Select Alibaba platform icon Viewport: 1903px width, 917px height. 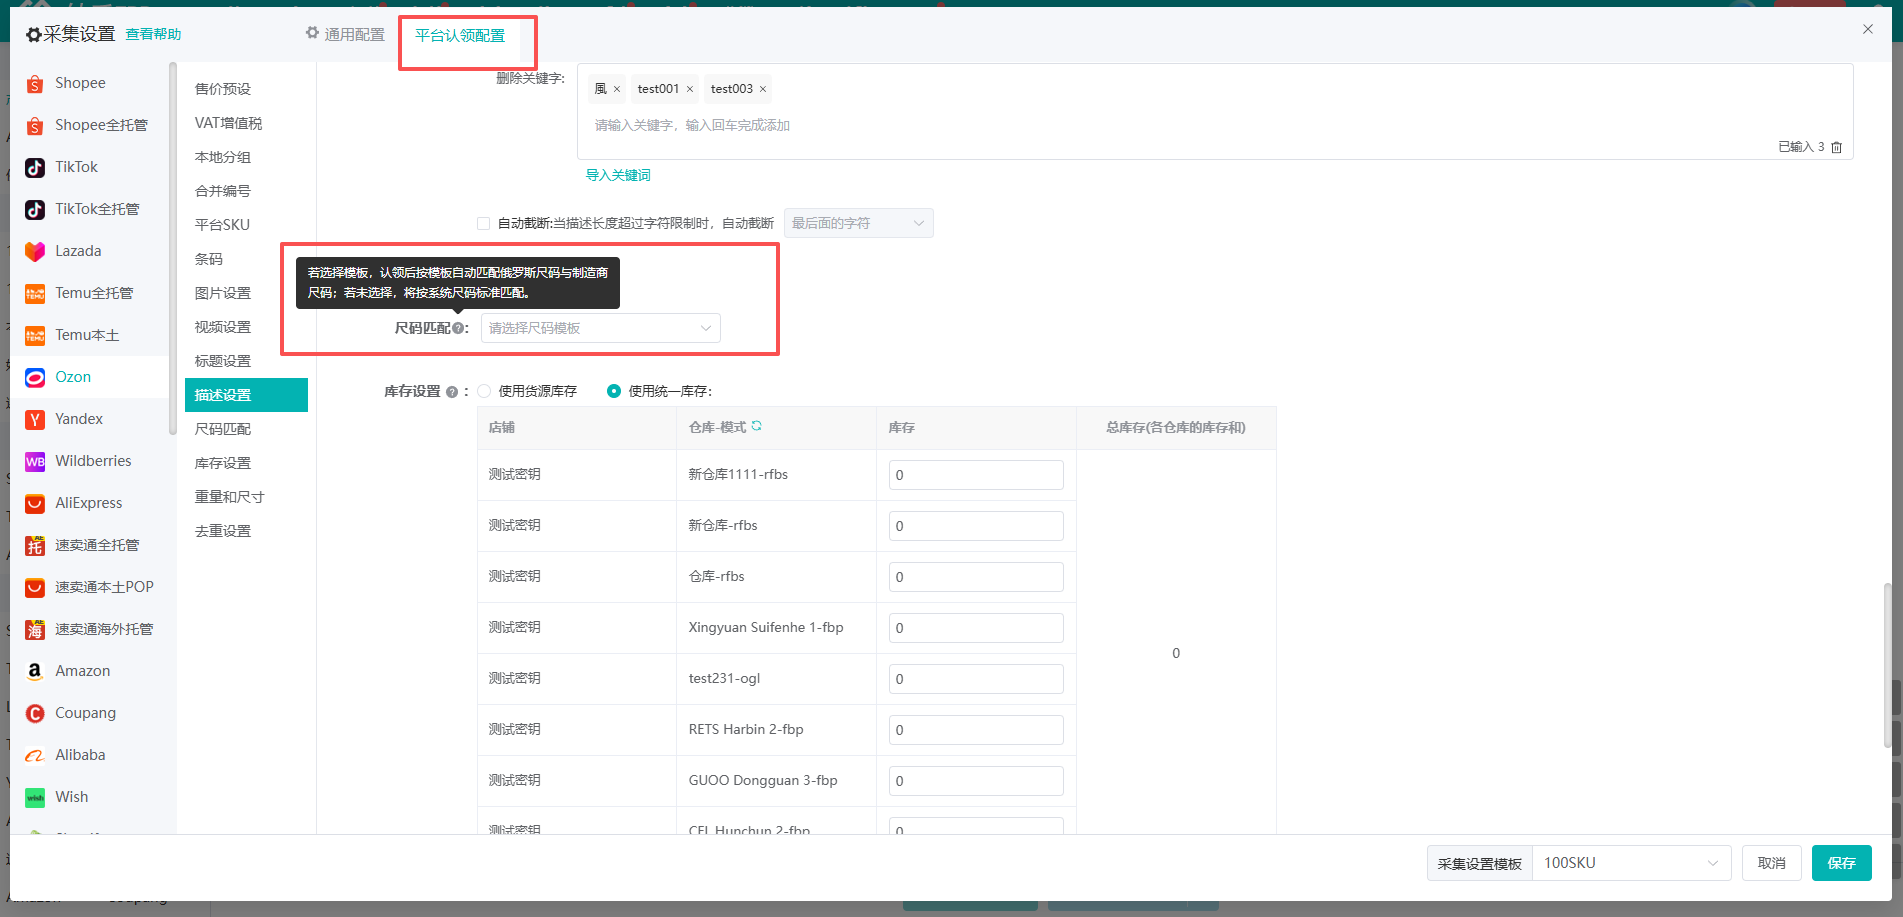coord(35,756)
